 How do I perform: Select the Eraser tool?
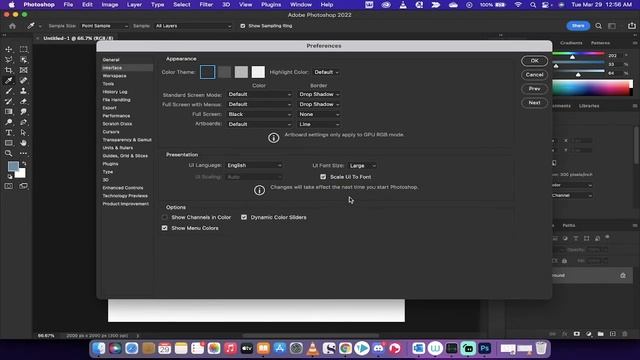[x=24, y=101]
